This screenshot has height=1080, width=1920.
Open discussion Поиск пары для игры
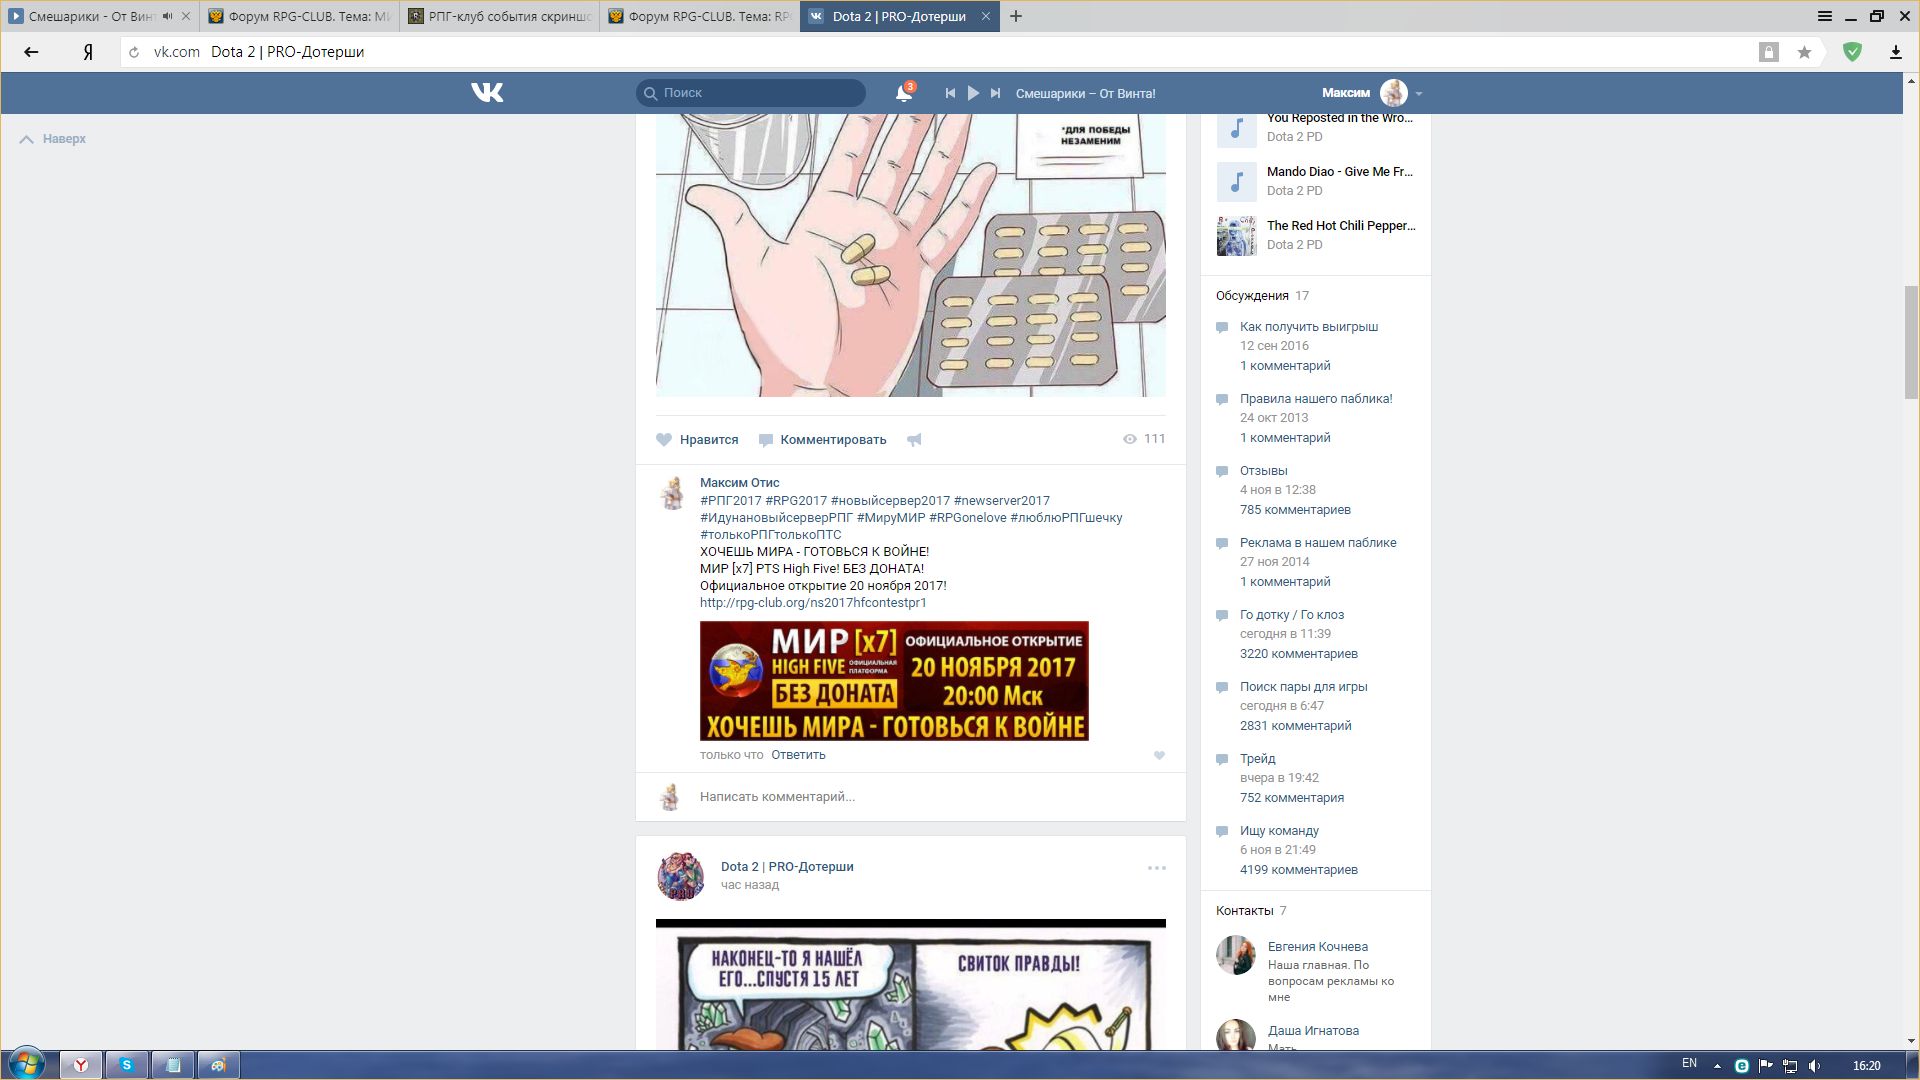pos(1304,687)
